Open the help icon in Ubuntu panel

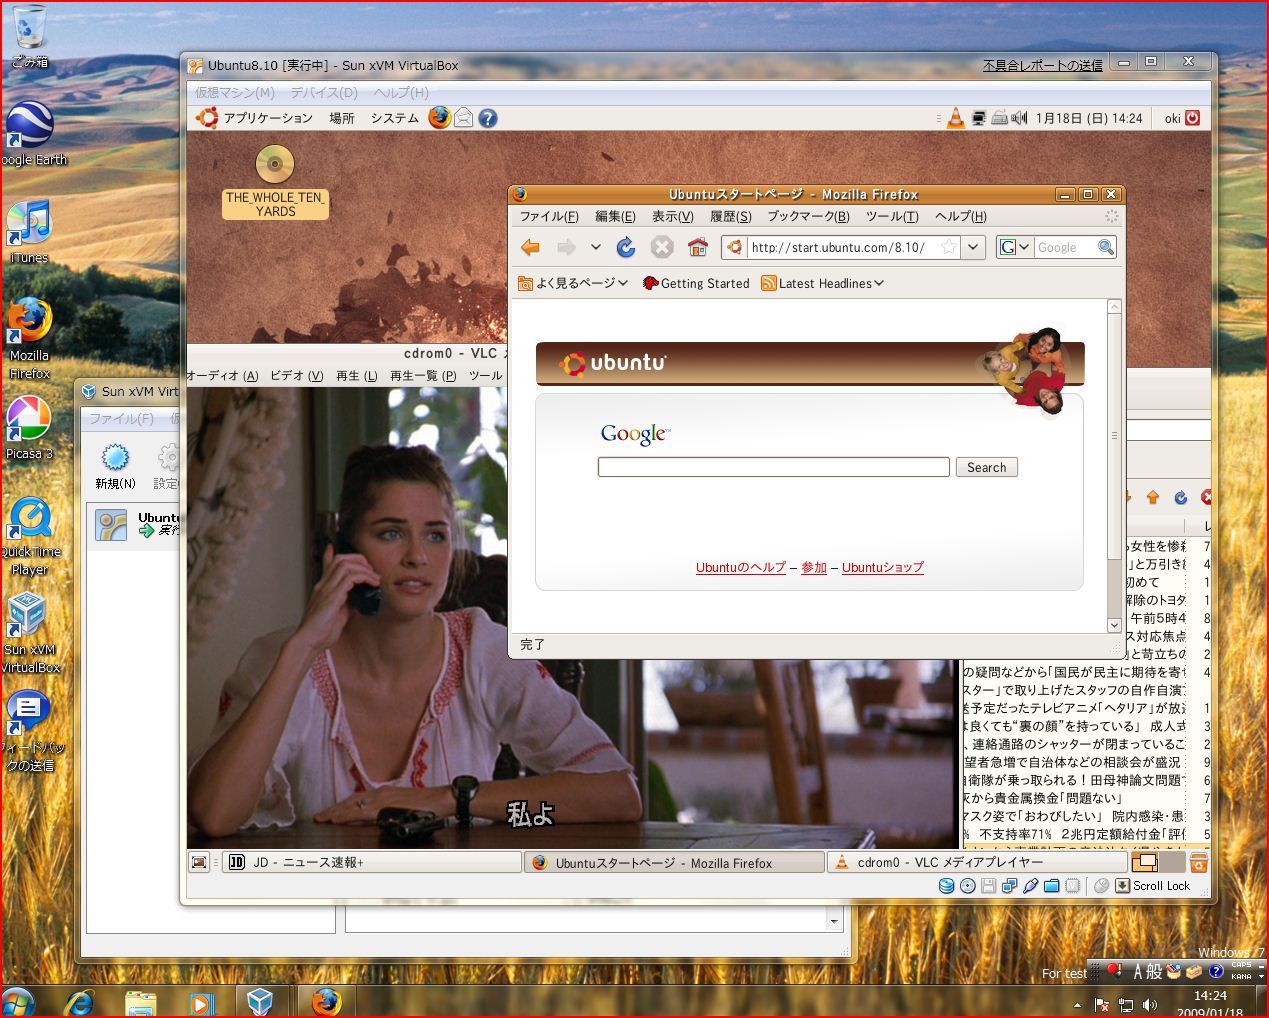(488, 118)
